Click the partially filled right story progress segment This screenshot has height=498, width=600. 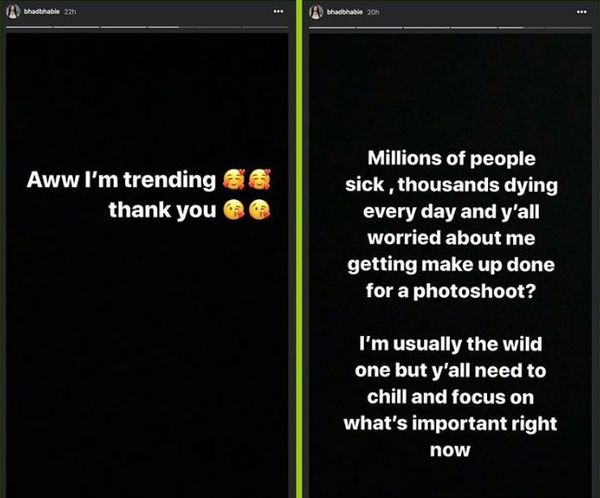tap(521, 28)
